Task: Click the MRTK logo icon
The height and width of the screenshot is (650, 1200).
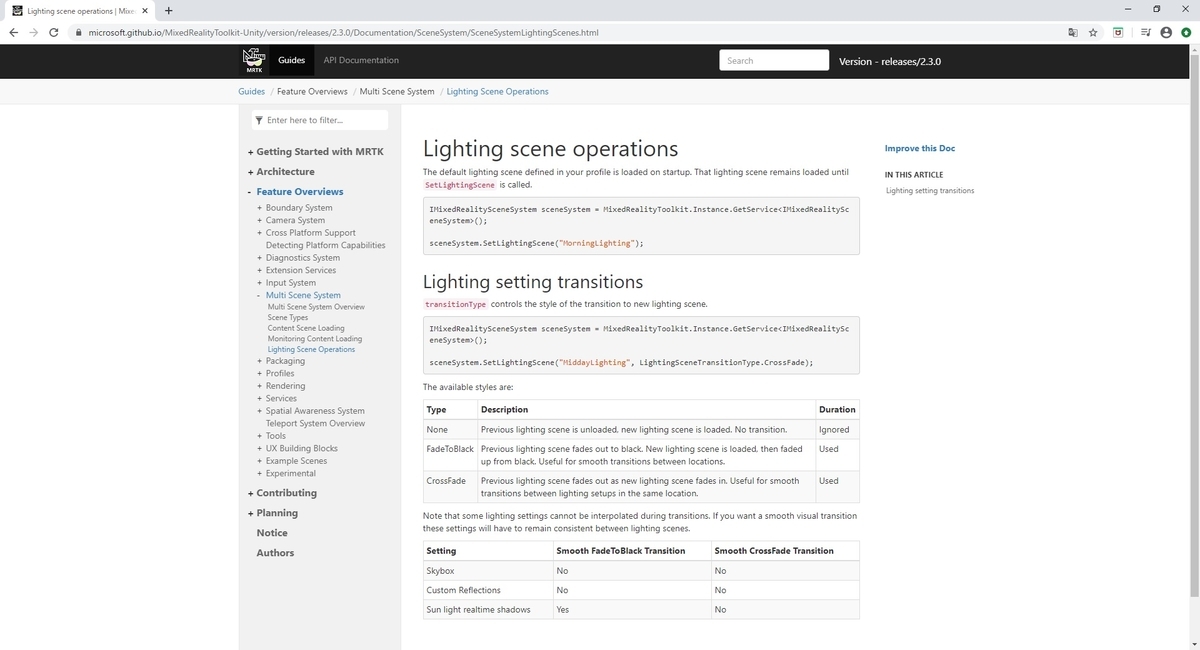Action: click(x=254, y=60)
